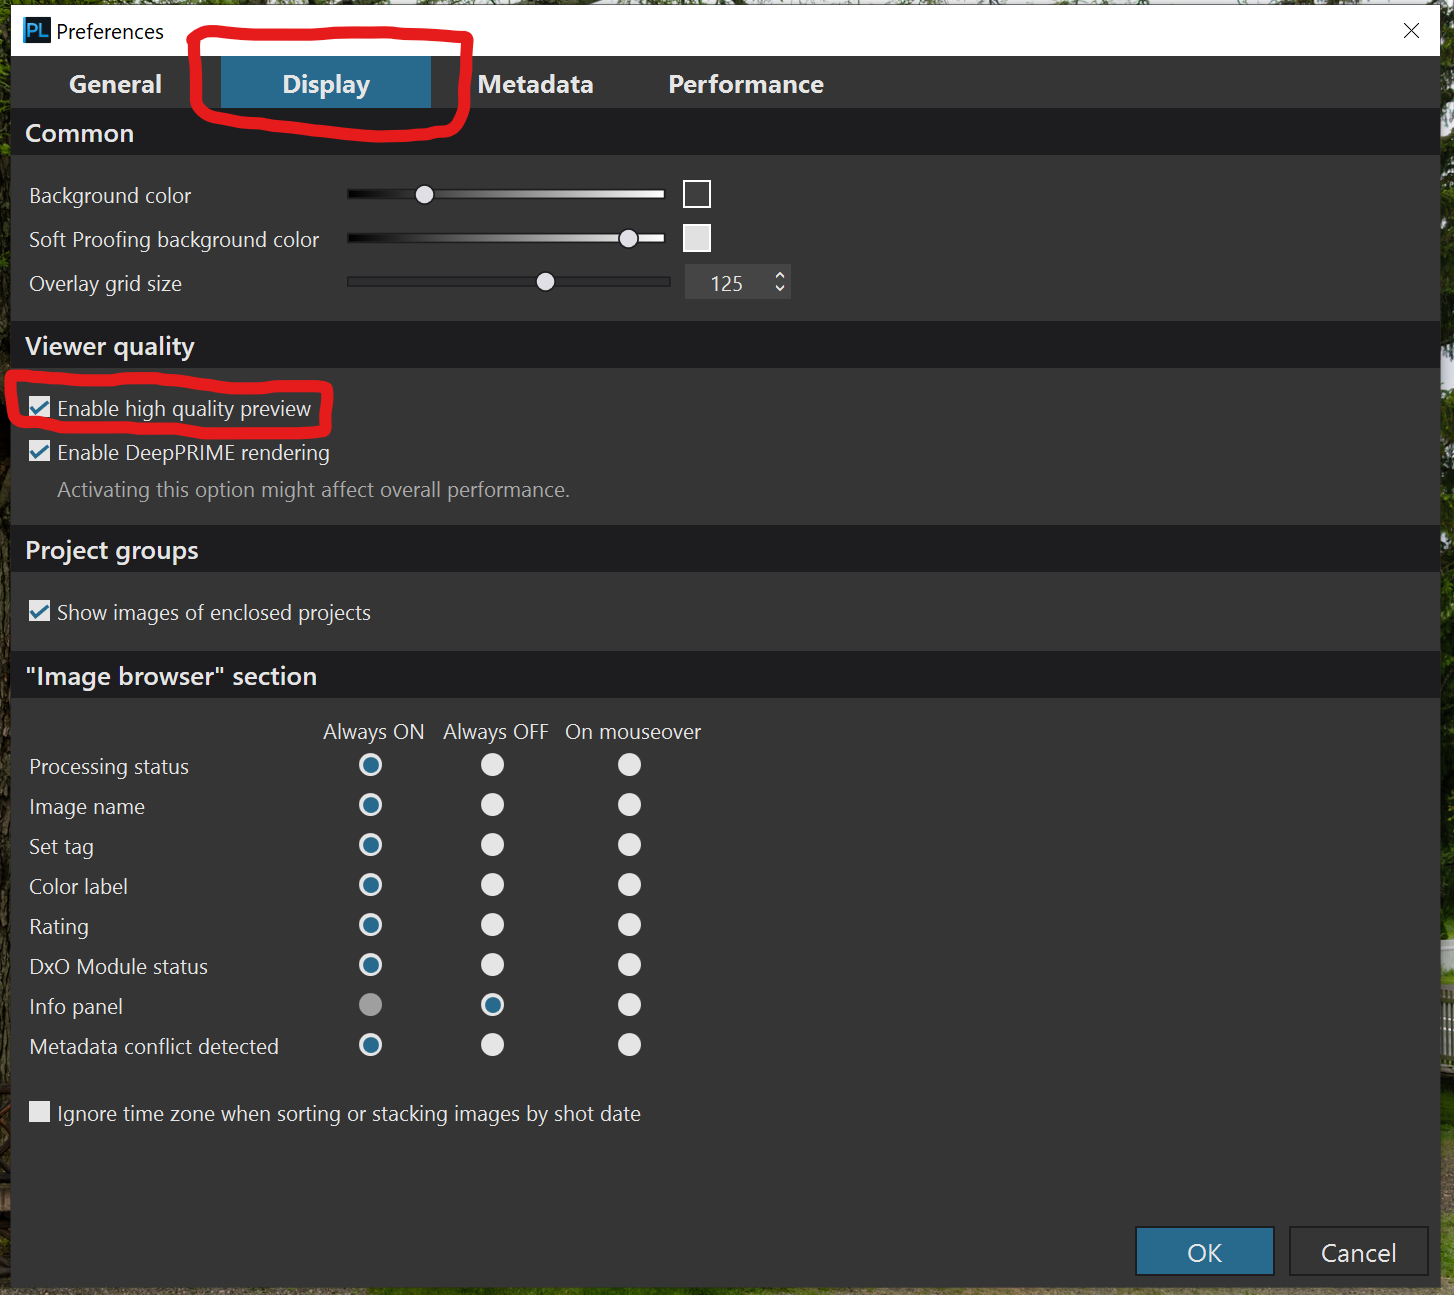Click the Background color swatch box
Screen dimensions: 1454x1295
(x=697, y=194)
